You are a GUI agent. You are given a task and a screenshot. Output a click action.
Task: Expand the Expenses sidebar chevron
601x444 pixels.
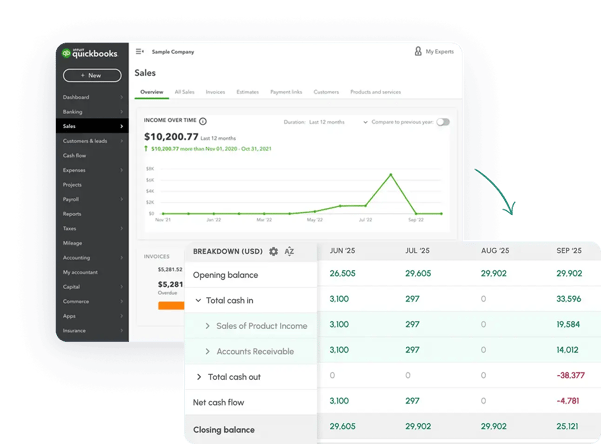pyautogui.click(x=122, y=170)
